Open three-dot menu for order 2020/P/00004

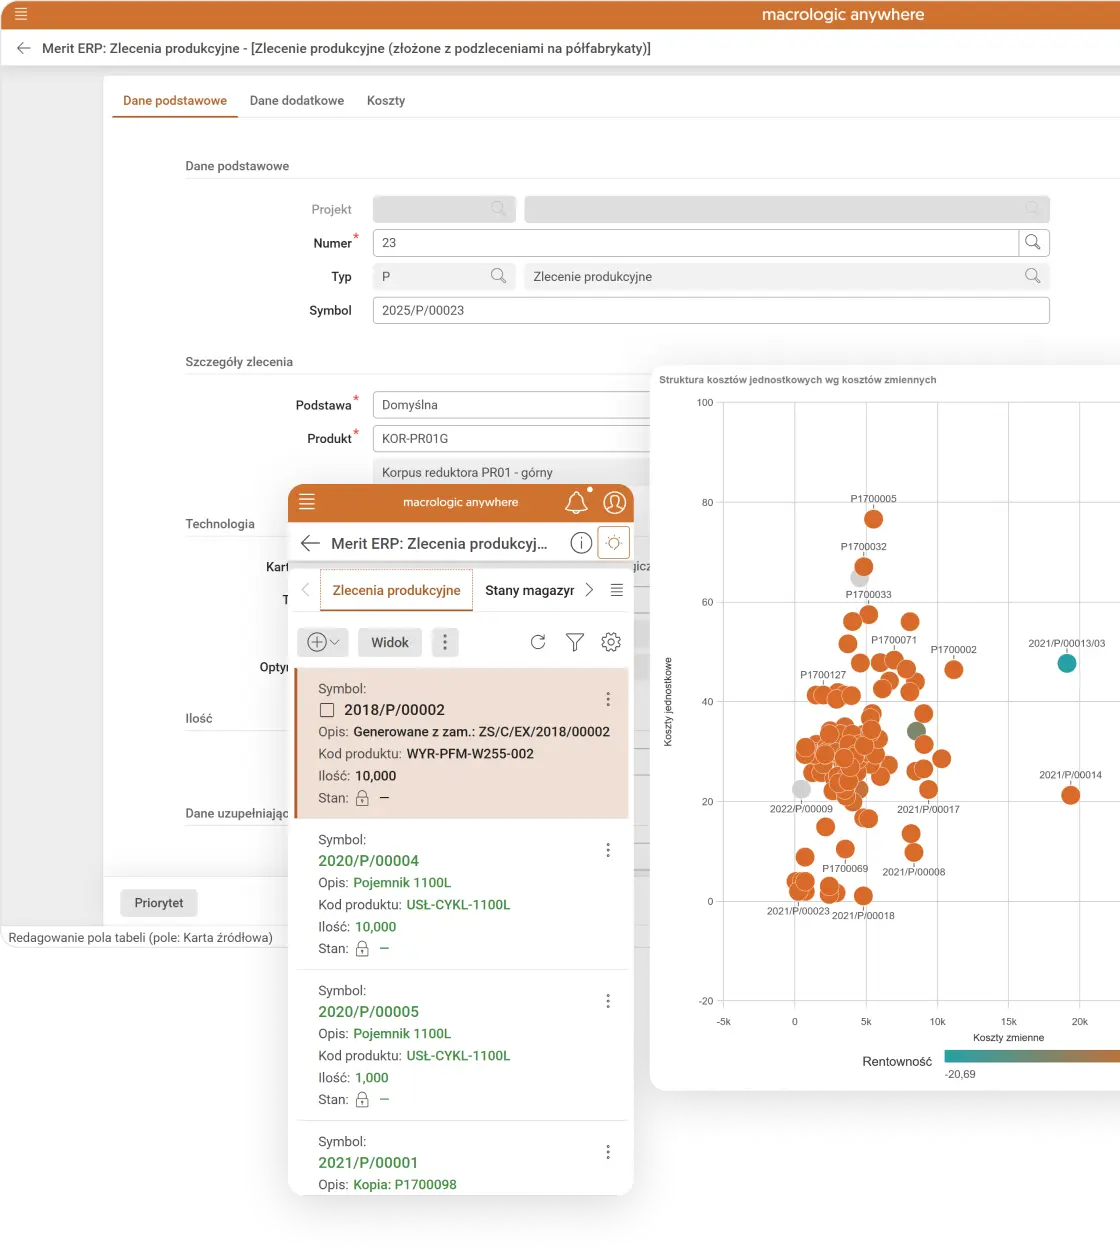pyautogui.click(x=608, y=850)
